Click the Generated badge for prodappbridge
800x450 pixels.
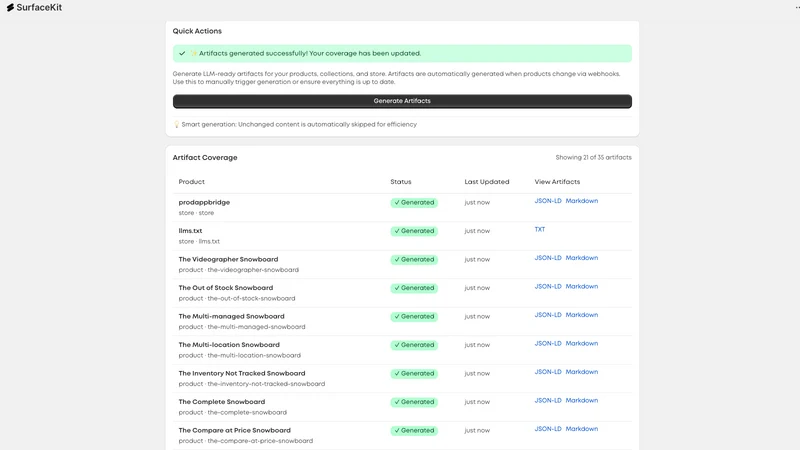[x=414, y=203]
